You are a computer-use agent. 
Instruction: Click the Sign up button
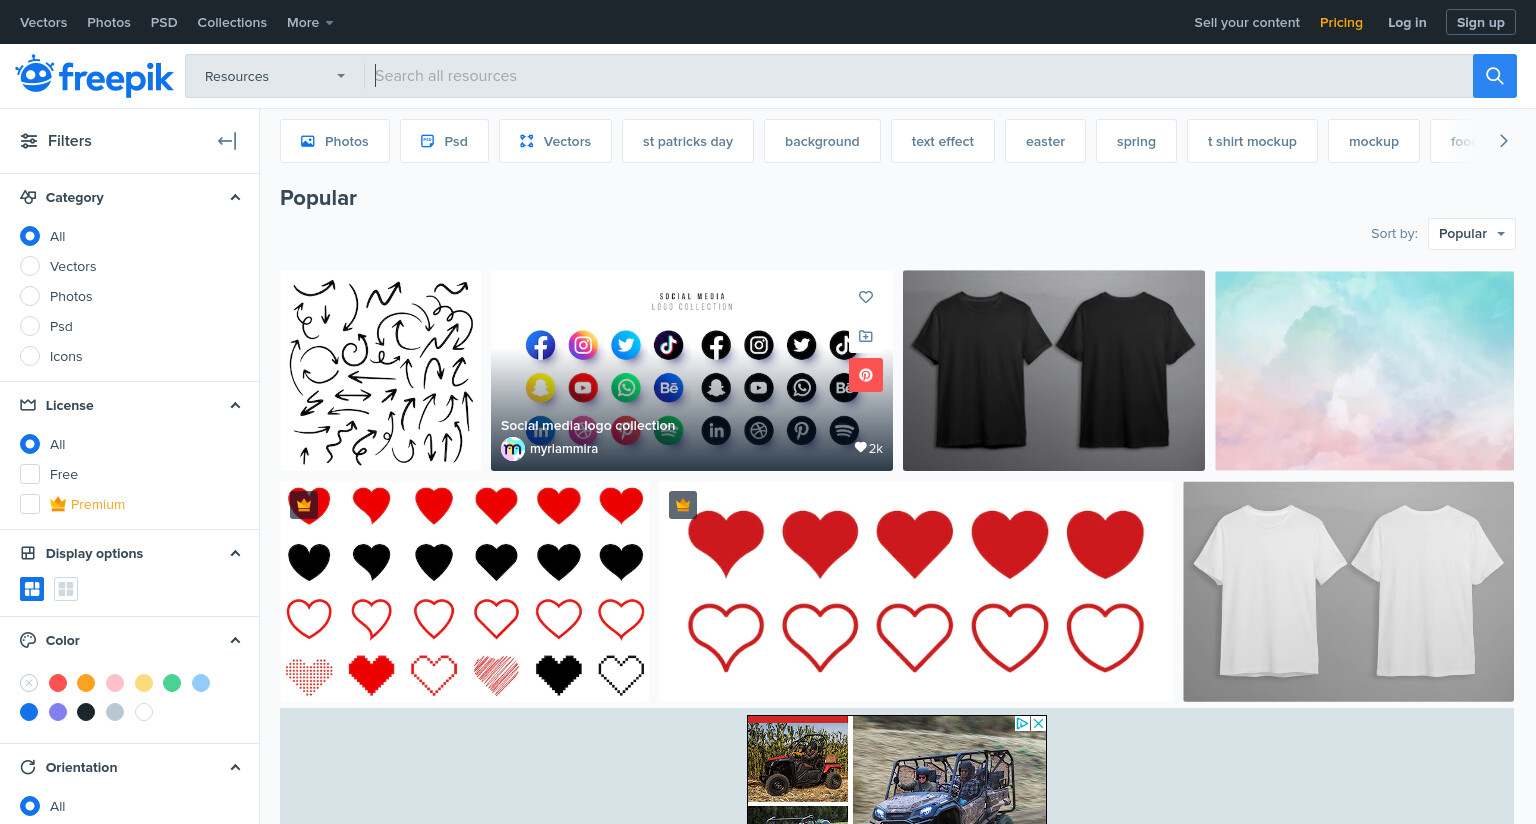click(1480, 22)
